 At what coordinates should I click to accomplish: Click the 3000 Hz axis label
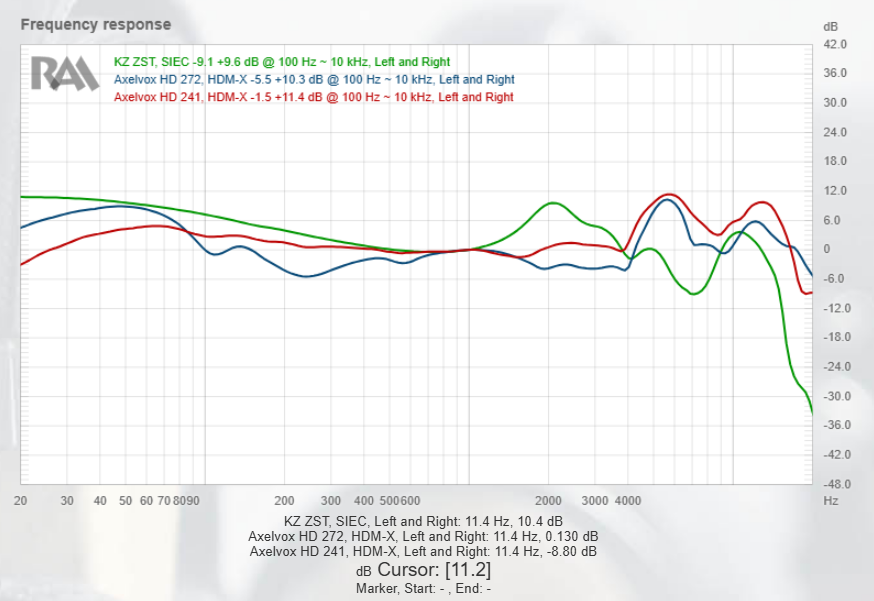[595, 501]
